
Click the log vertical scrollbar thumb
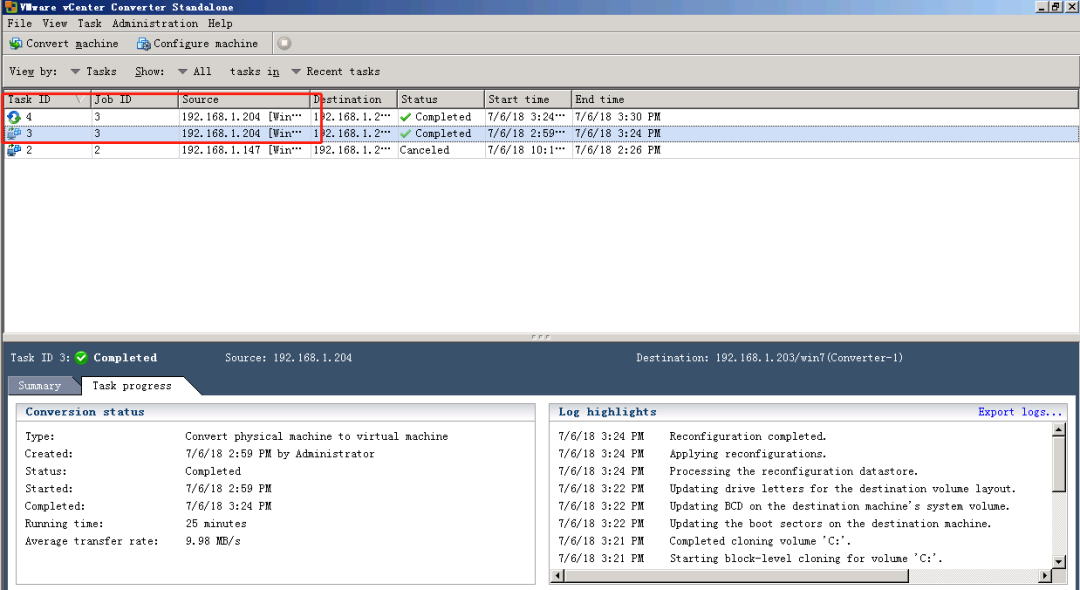1059,464
